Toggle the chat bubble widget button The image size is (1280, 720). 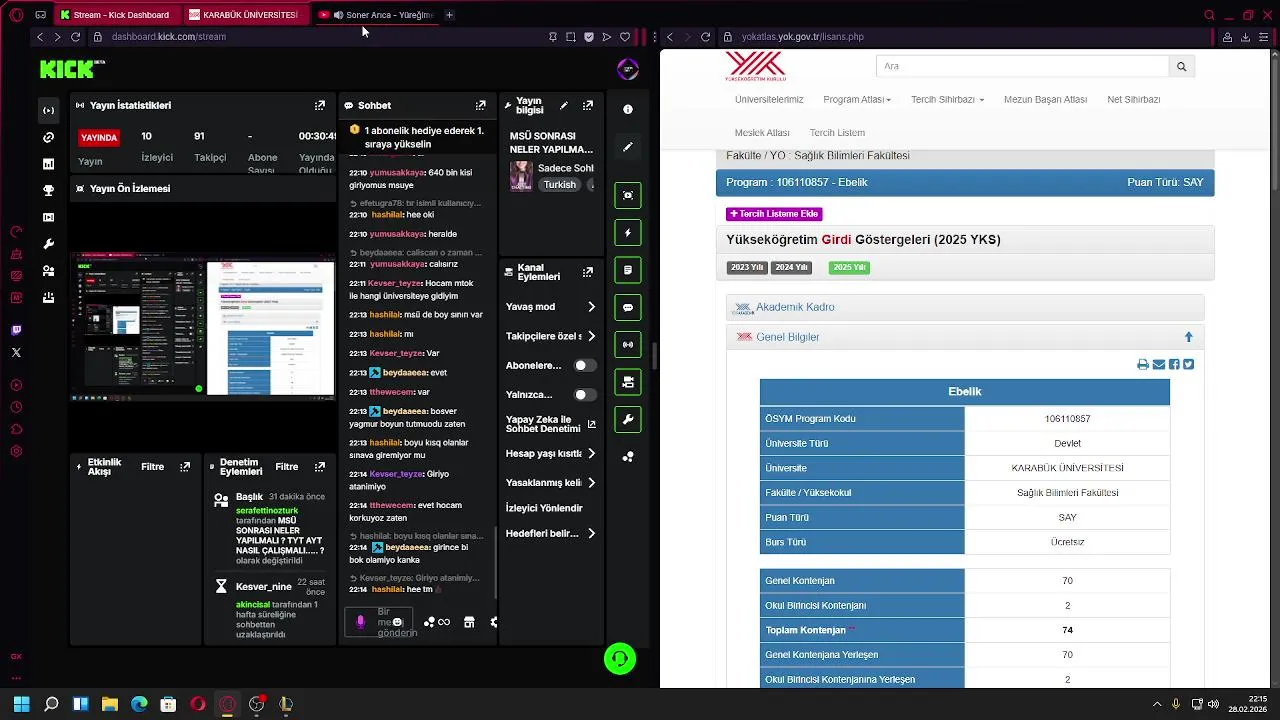click(628, 307)
